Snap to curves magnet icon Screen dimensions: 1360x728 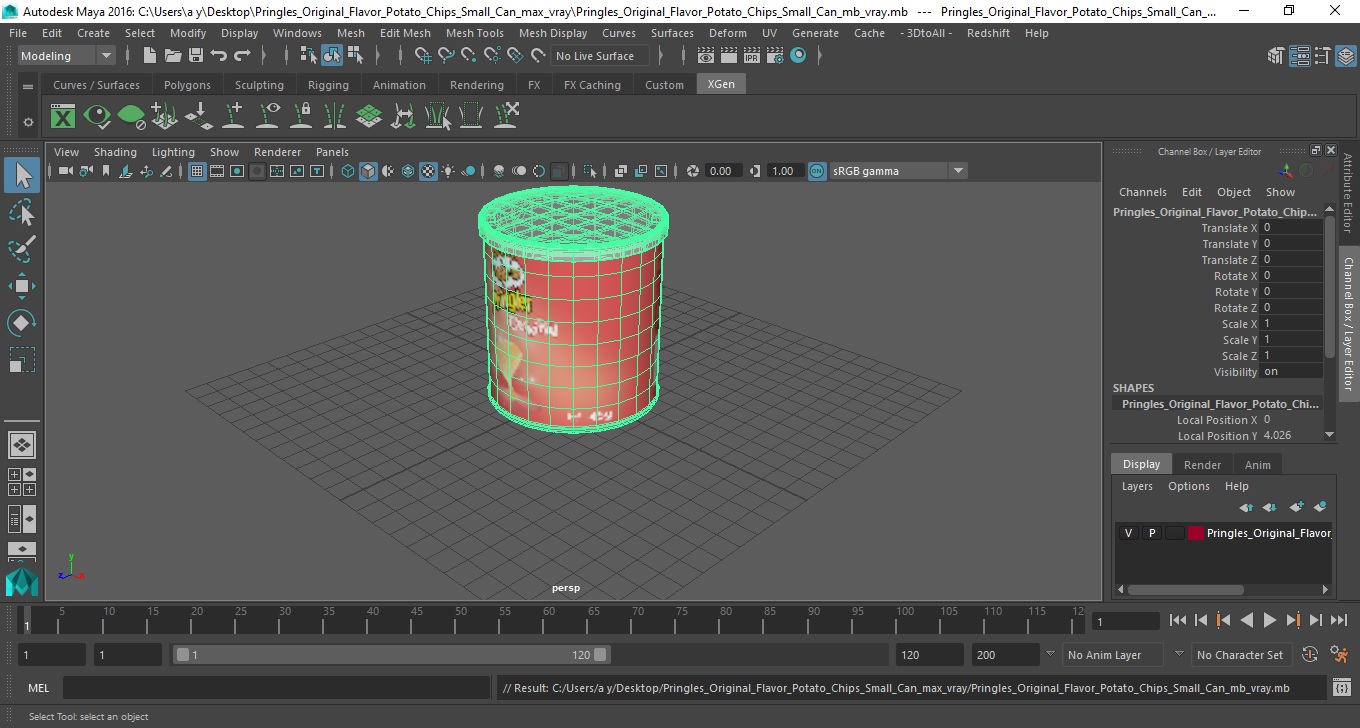click(x=445, y=56)
